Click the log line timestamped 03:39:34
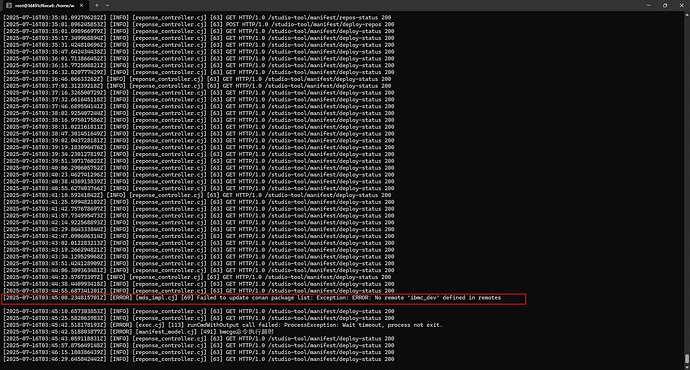690x370 pixels. point(198,154)
